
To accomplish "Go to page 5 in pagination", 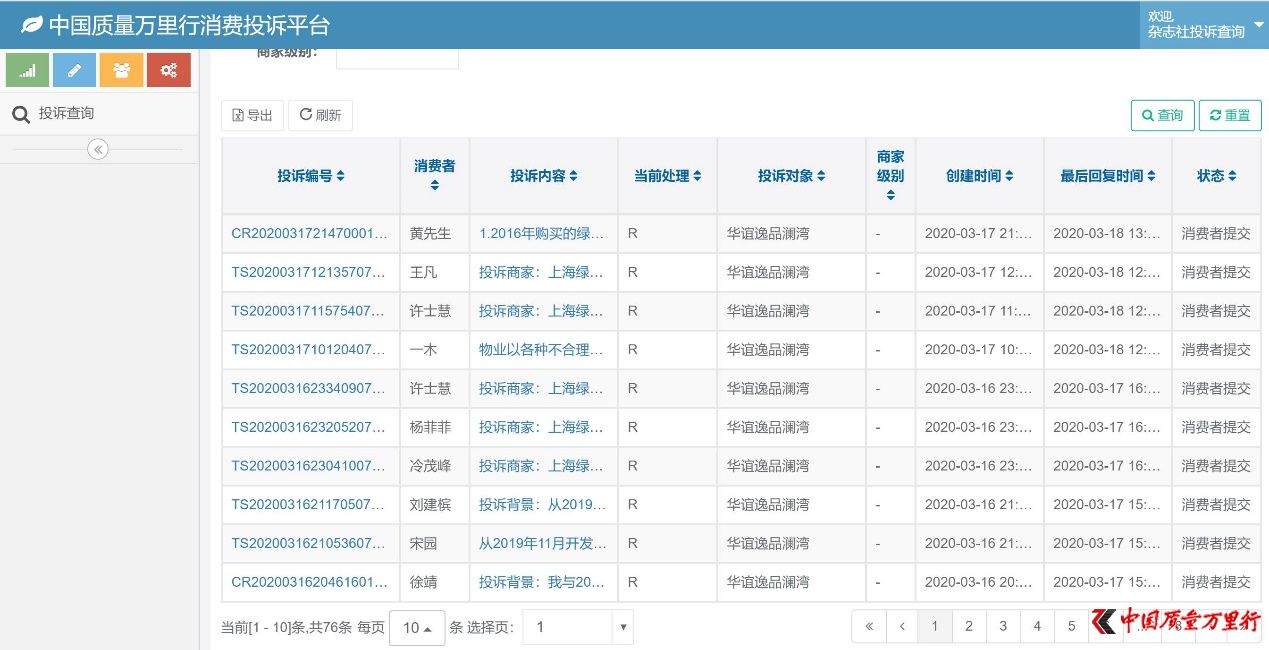I will (x=1071, y=626).
